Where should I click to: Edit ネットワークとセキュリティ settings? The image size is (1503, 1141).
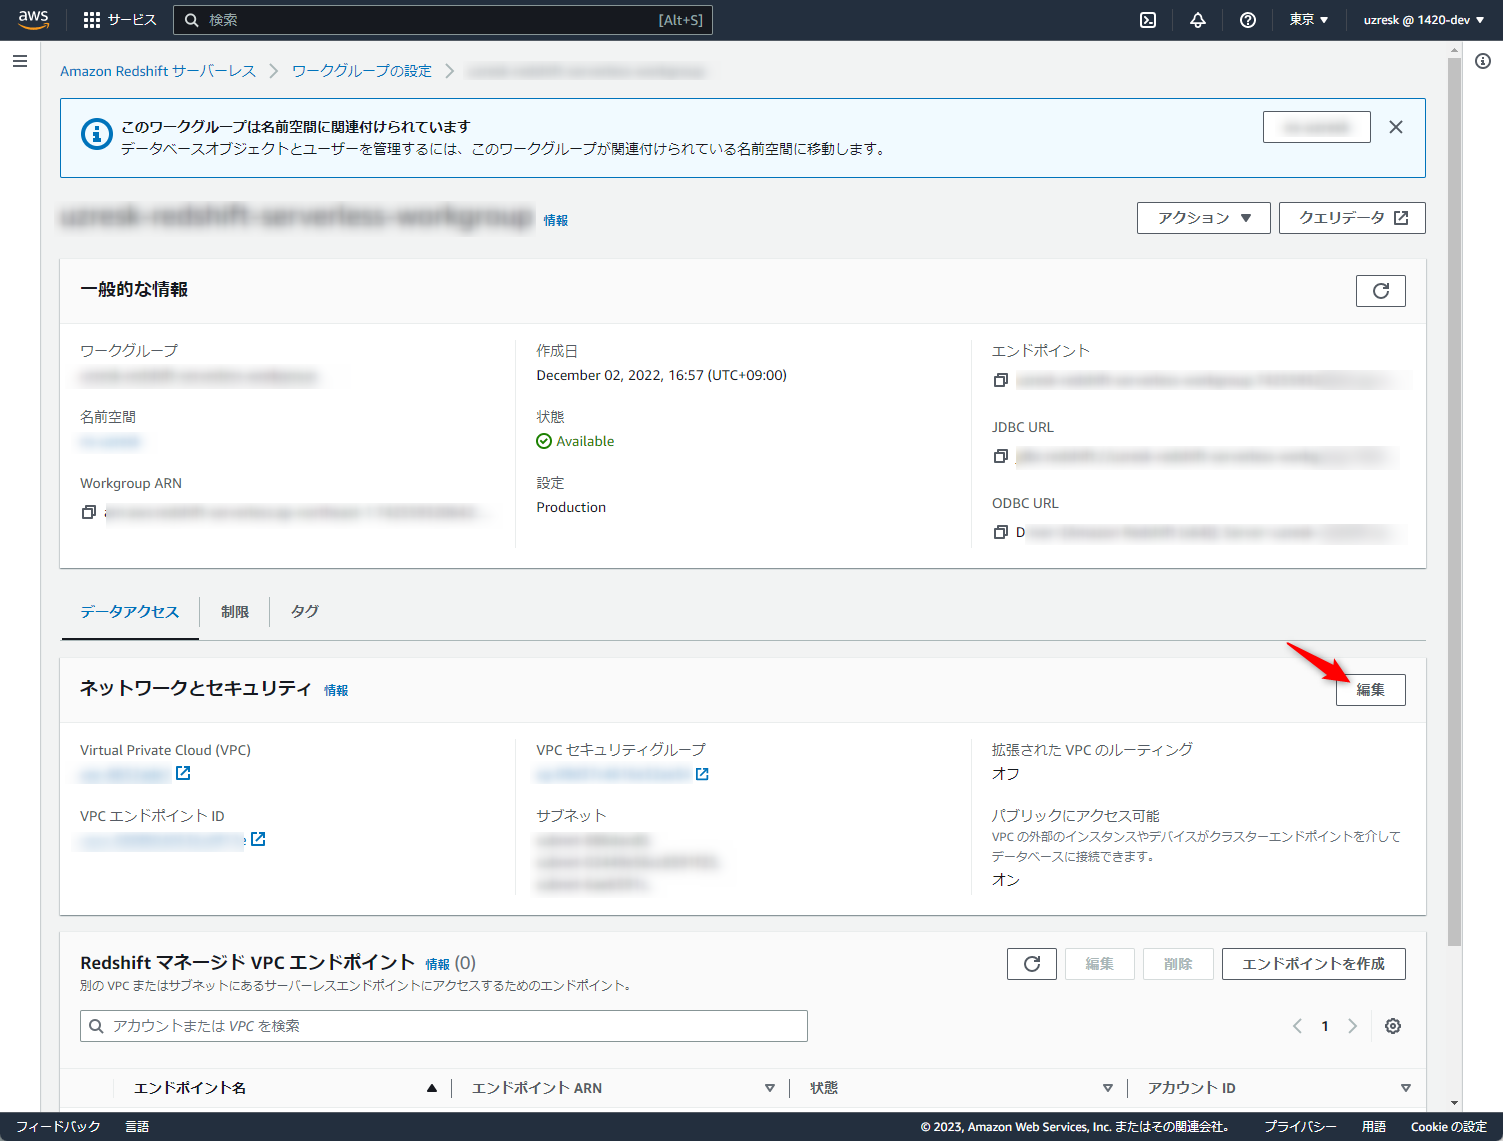coord(1371,690)
